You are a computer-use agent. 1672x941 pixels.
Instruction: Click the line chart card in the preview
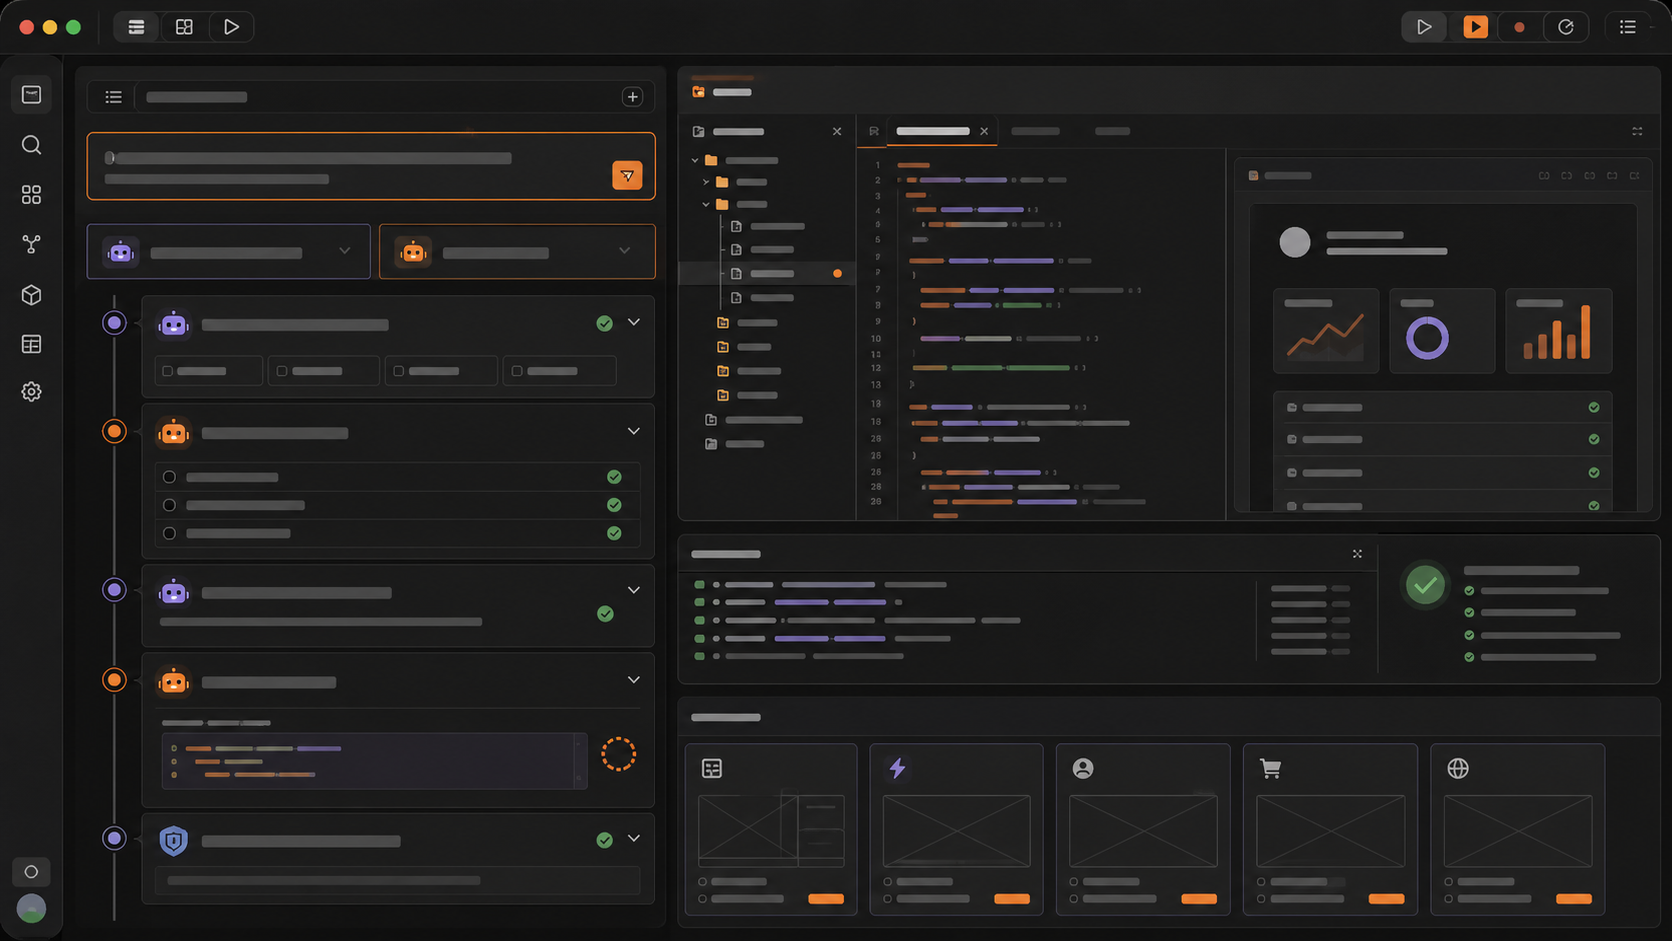tap(1326, 331)
